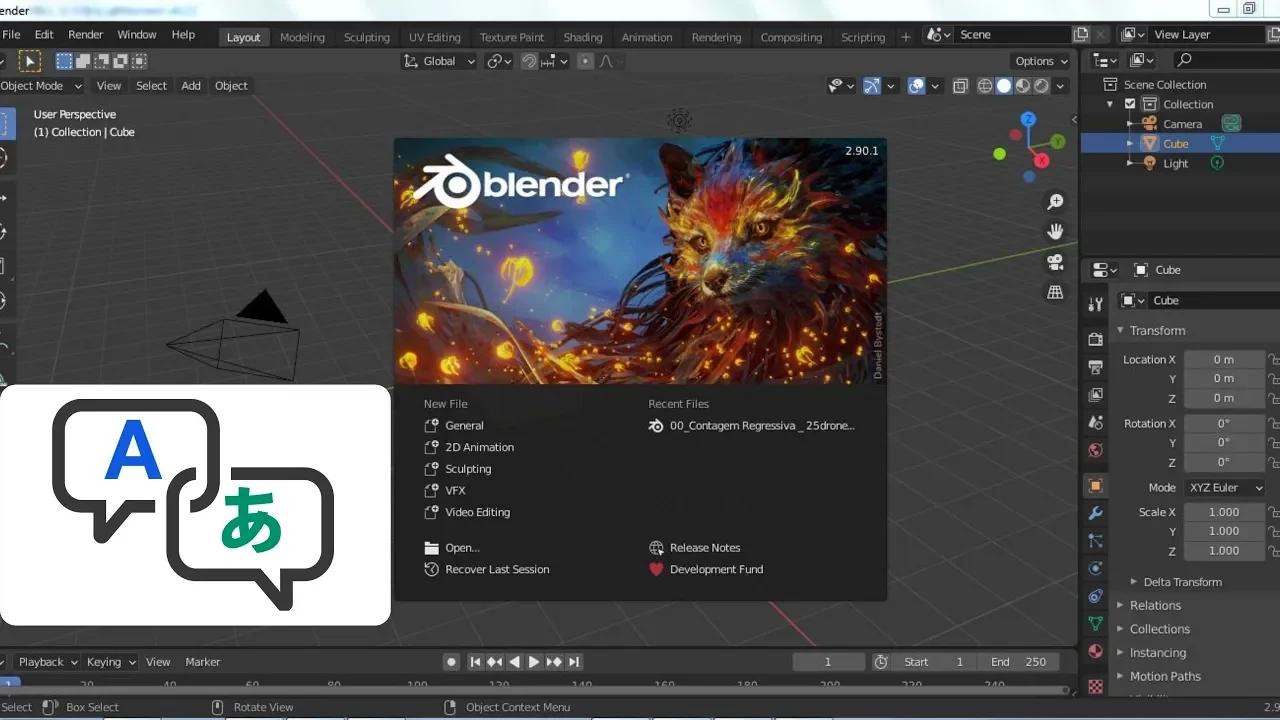Open Release Notes from the splash screen
The width and height of the screenshot is (1280, 720).
705,547
